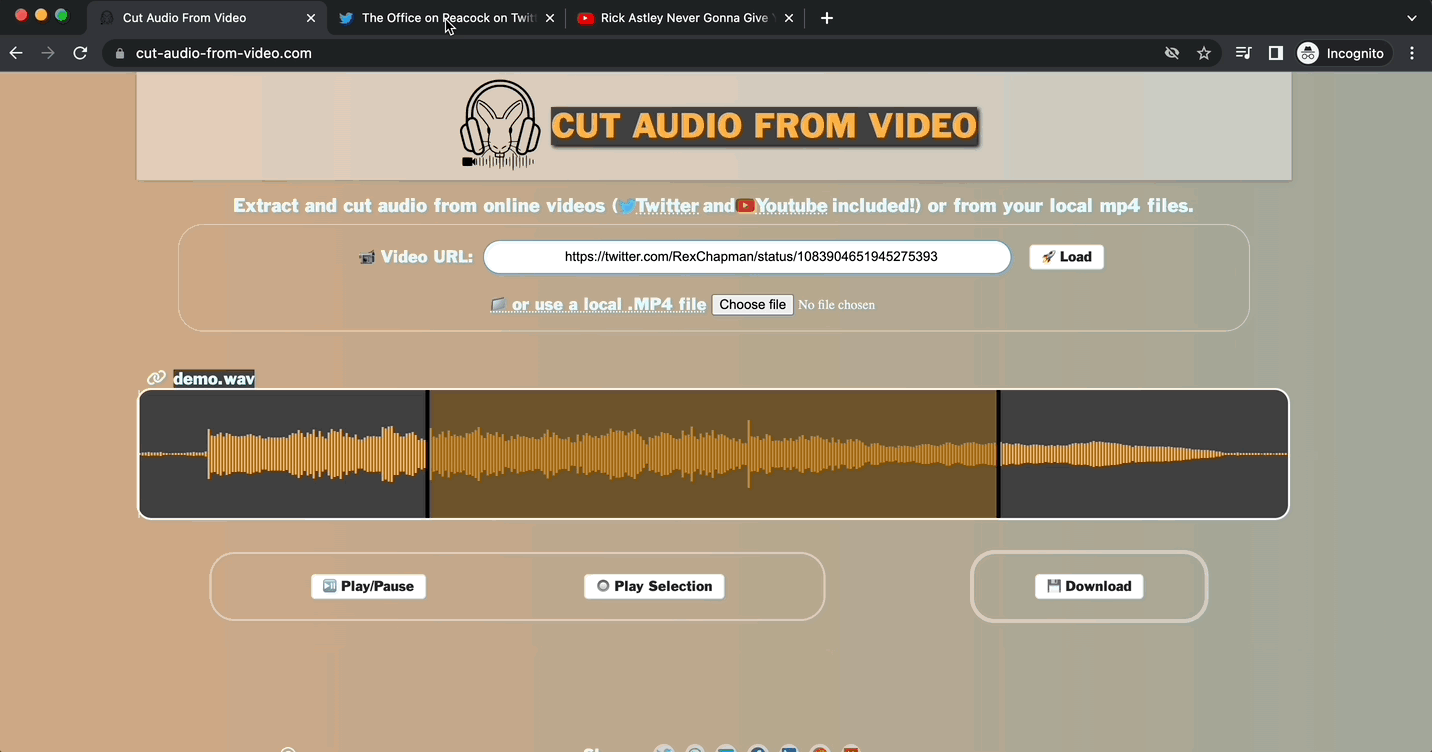
Task: Click the 'or use a local .MP4 file' label
Action: [x=598, y=305]
